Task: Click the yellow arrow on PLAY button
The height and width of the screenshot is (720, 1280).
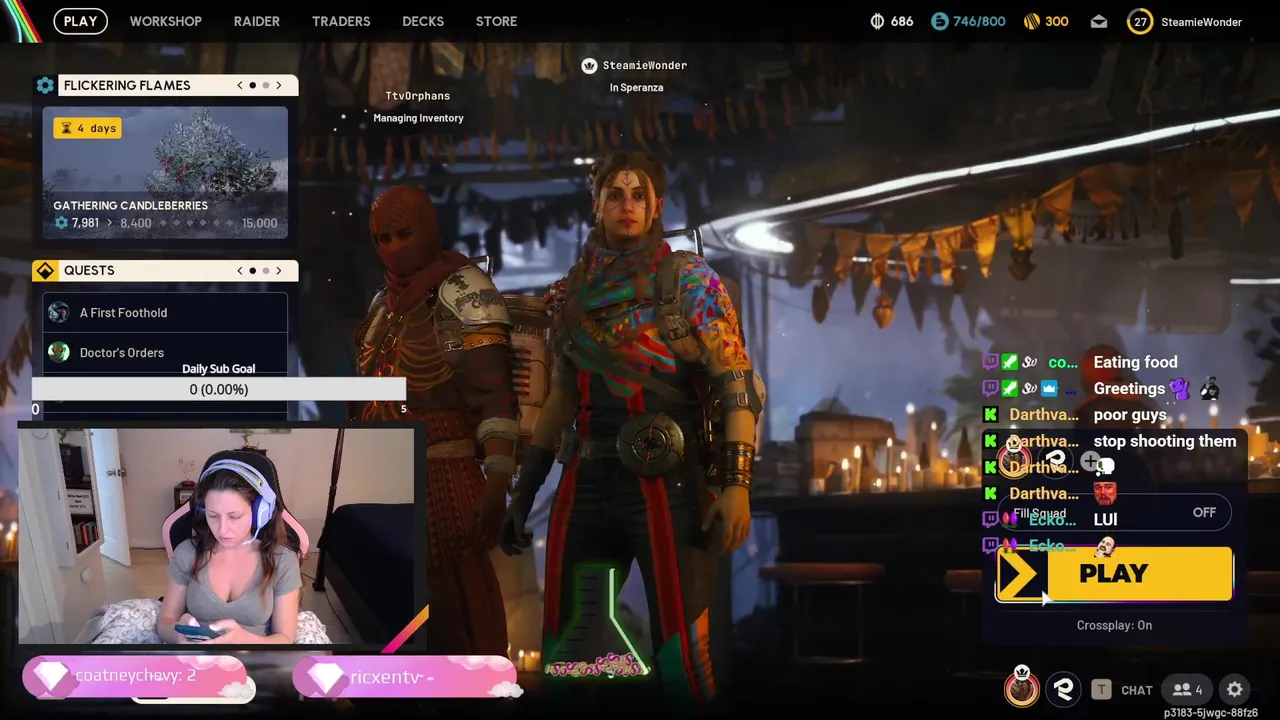Action: pos(1021,575)
